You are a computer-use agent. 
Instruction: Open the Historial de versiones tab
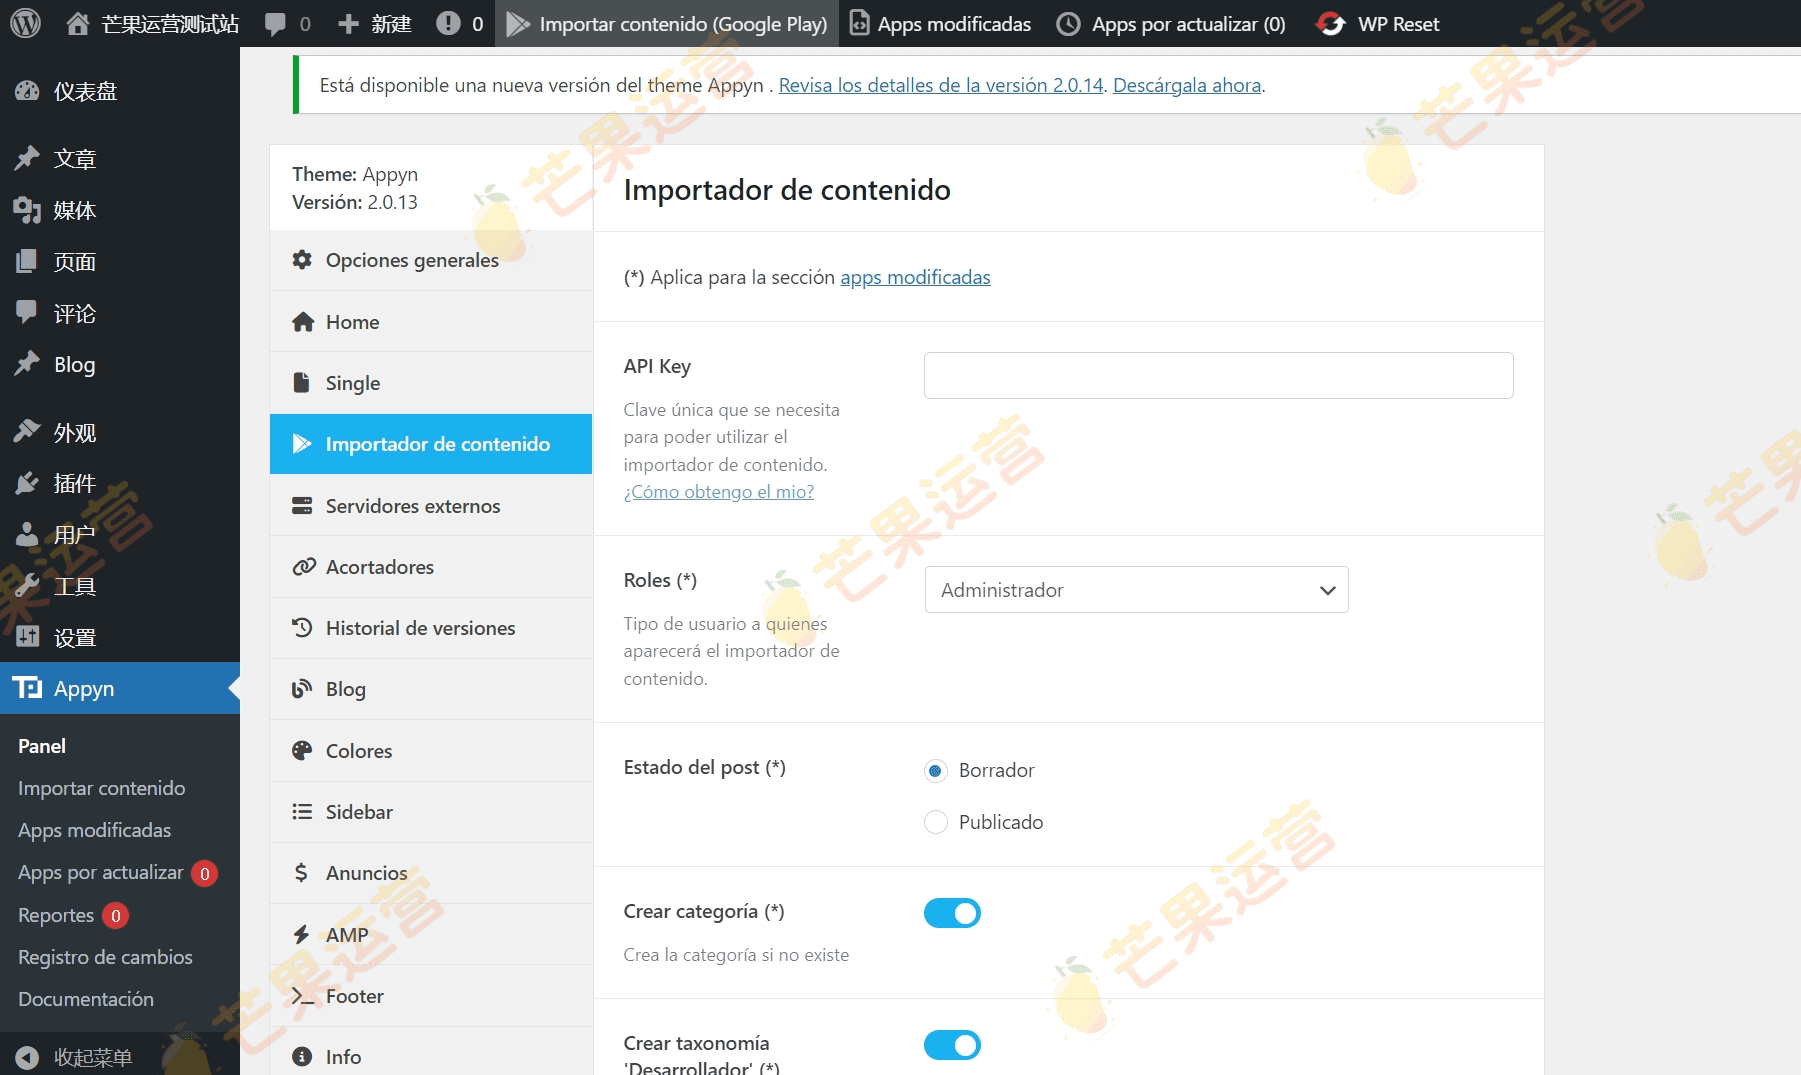pos(431,628)
